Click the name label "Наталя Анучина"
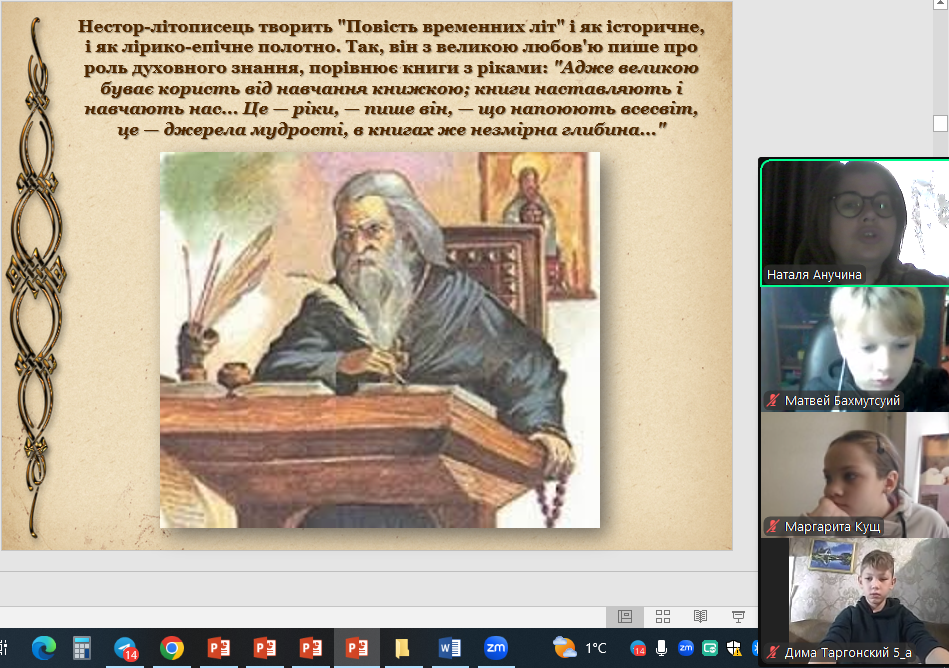 [814, 275]
